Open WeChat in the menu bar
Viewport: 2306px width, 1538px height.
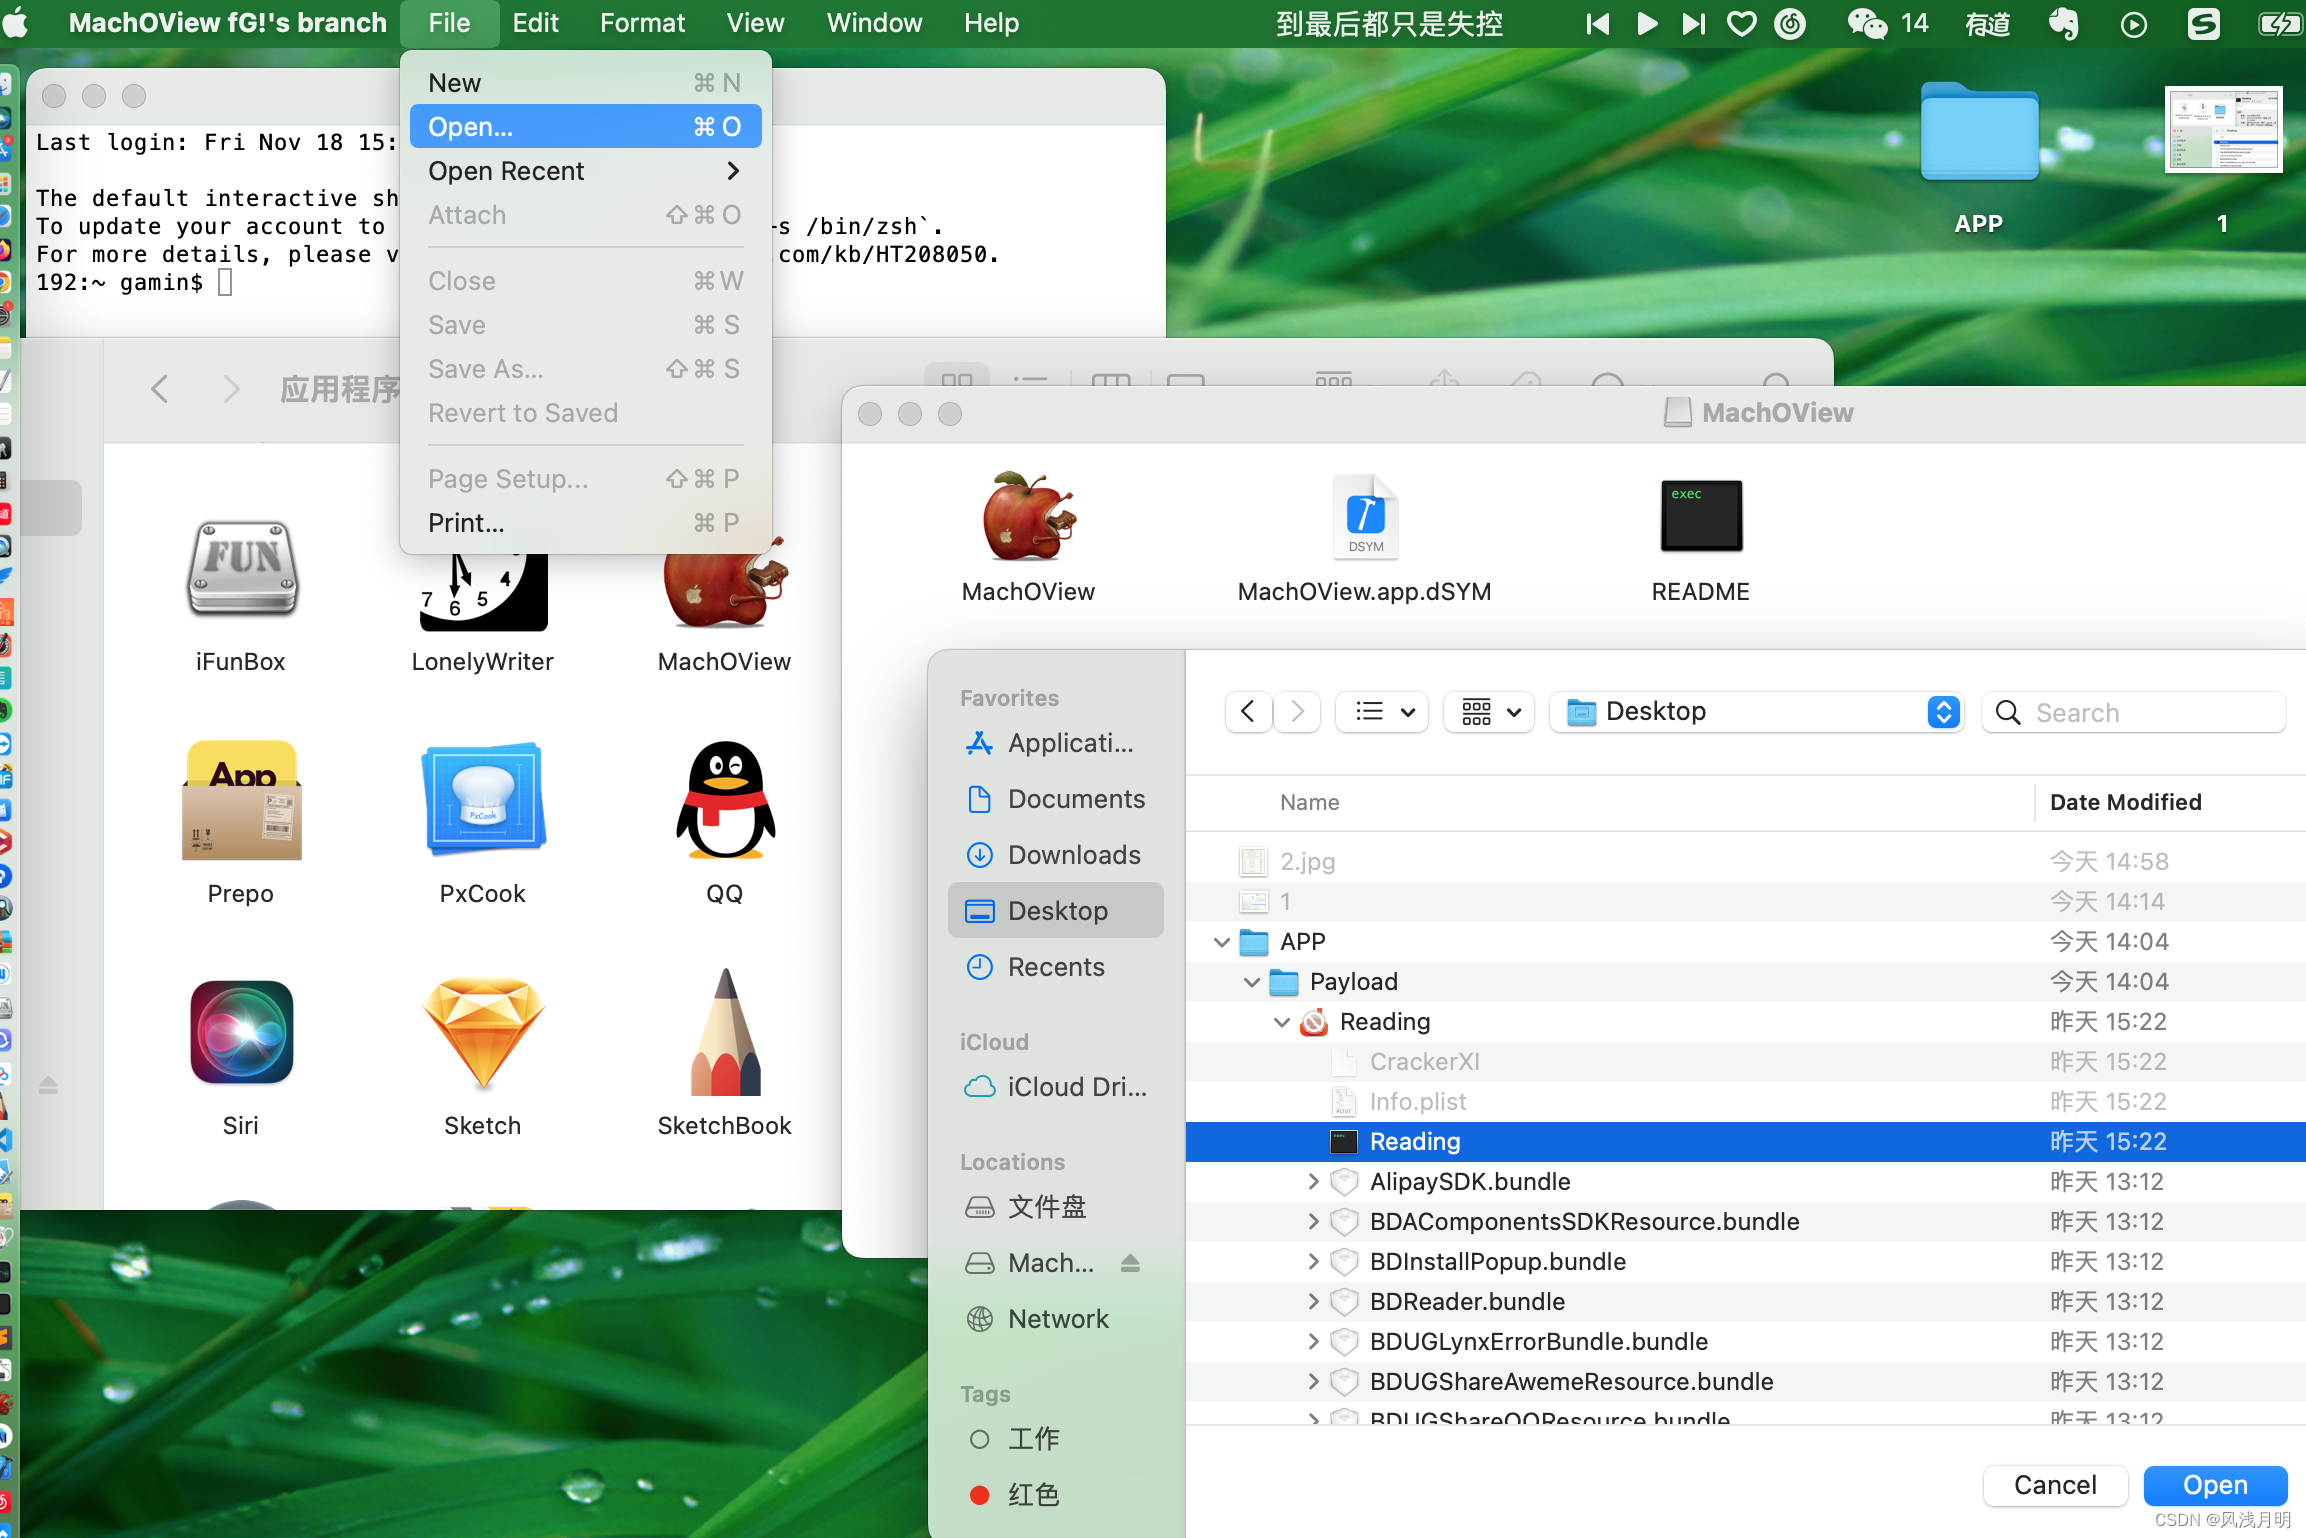[1866, 23]
